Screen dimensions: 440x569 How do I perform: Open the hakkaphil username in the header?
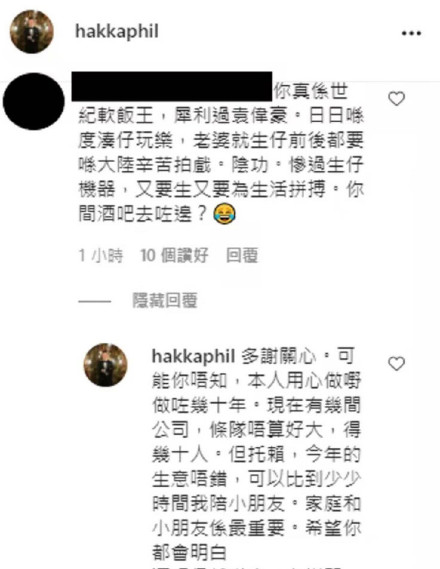[x=117, y=31]
